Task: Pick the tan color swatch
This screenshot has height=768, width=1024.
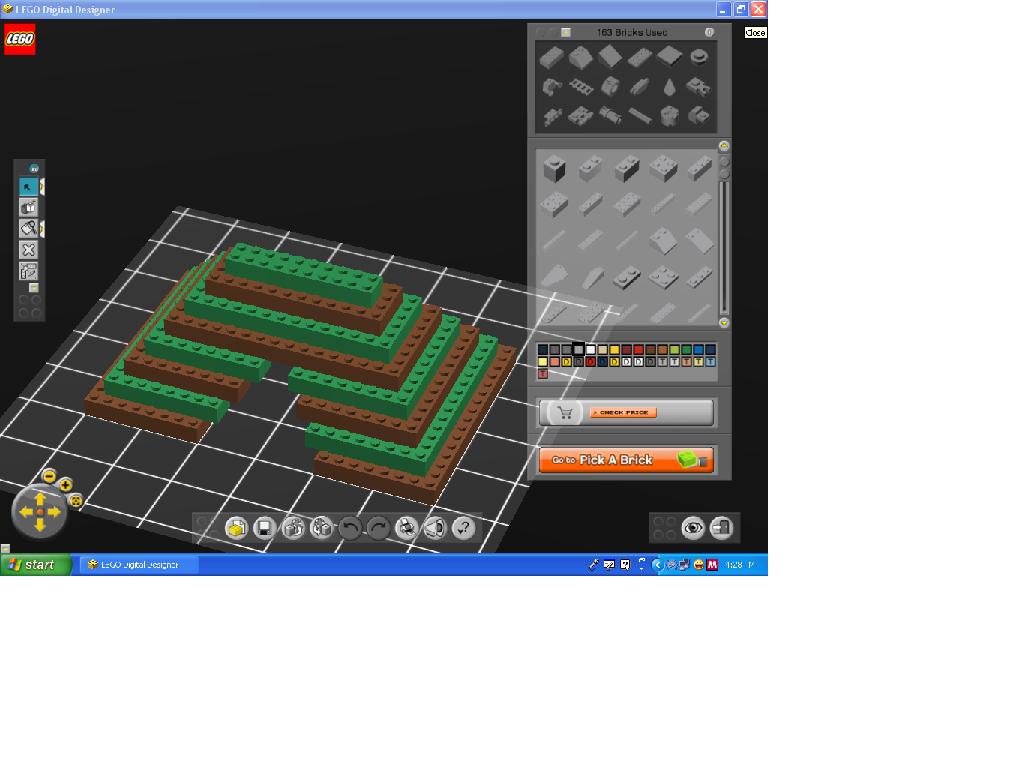Action: (603, 350)
